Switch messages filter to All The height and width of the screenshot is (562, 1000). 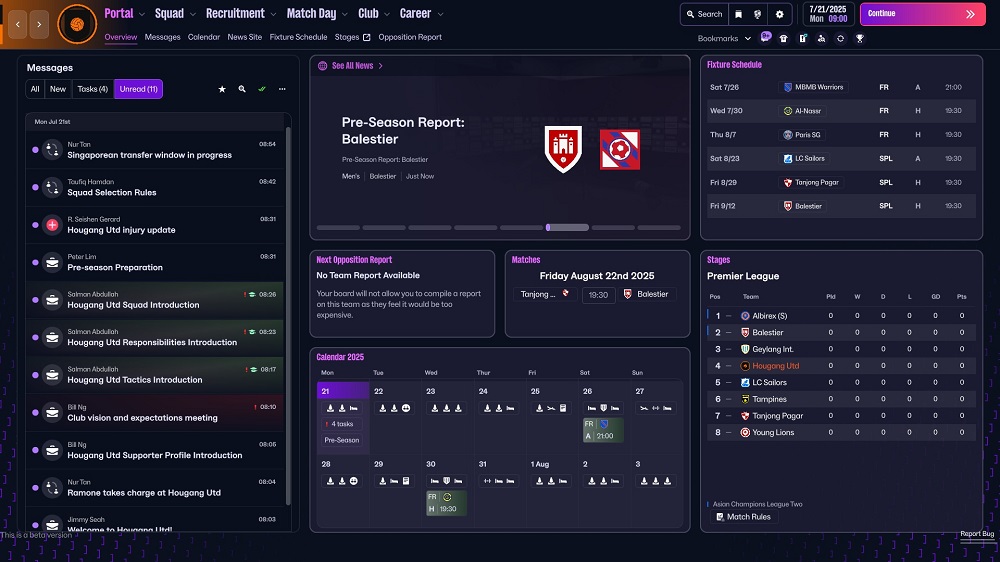35,89
